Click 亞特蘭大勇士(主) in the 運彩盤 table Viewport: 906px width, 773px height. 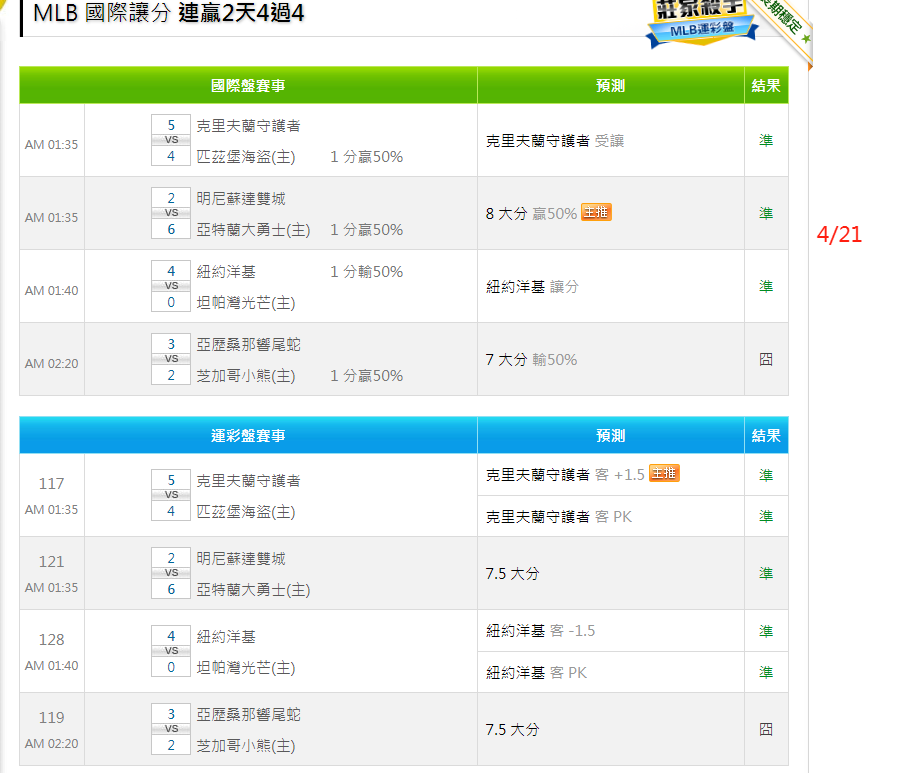pyautogui.click(x=253, y=590)
